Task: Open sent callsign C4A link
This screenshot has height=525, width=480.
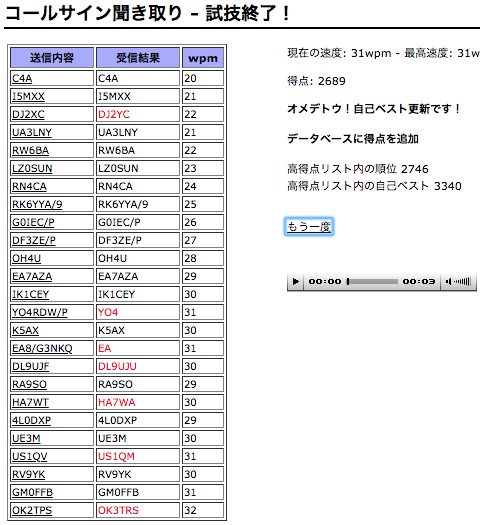Action: click(22, 78)
